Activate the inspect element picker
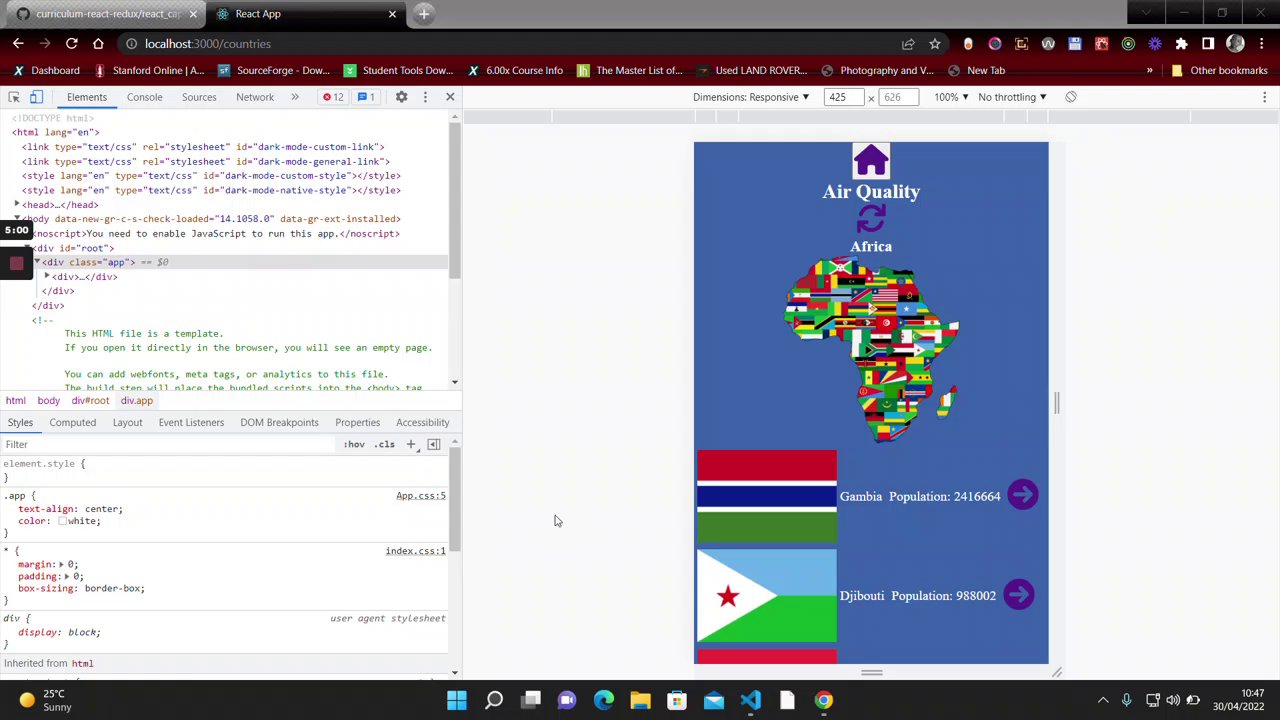Viewport: 1280px width, 720px height. pos(14,97)
